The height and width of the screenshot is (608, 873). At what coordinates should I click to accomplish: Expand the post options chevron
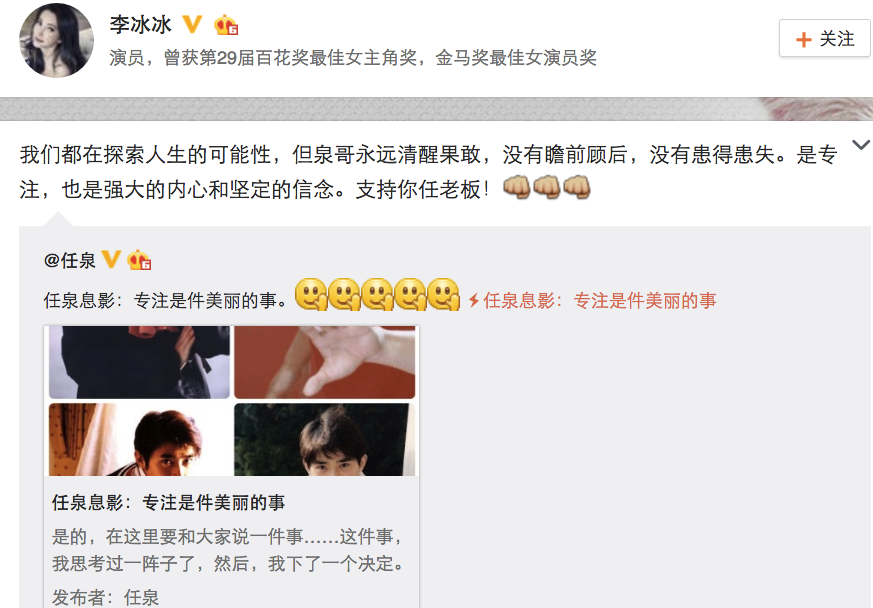861,145
